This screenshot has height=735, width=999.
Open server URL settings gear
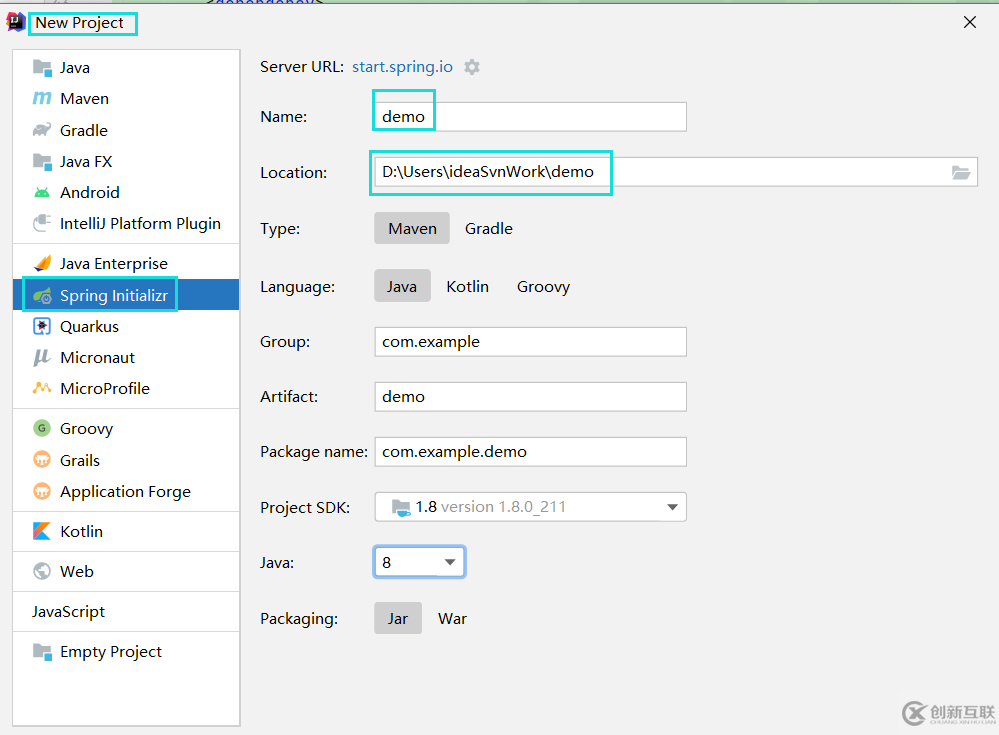pyautogui.click(x=472, y=67)
